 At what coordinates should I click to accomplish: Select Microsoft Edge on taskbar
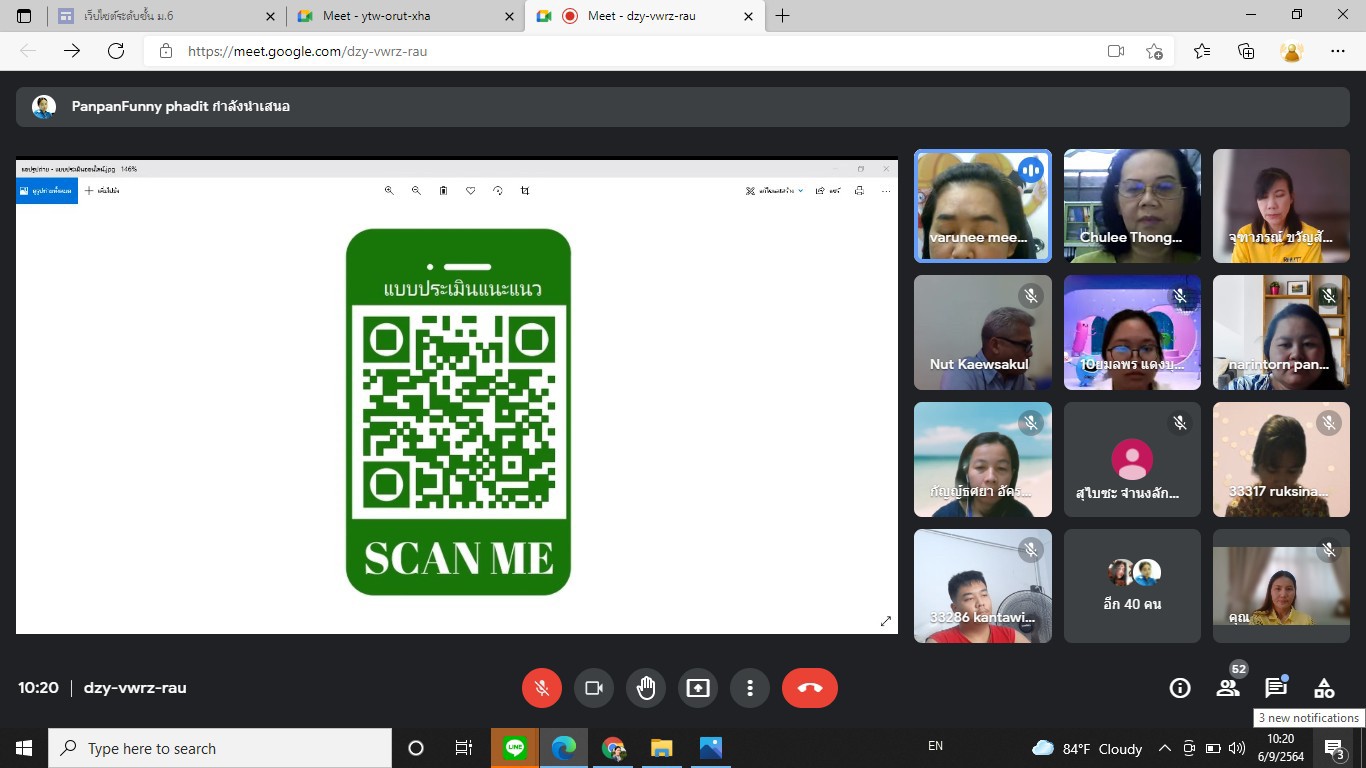pyautogui.click(x=564, y=748)
